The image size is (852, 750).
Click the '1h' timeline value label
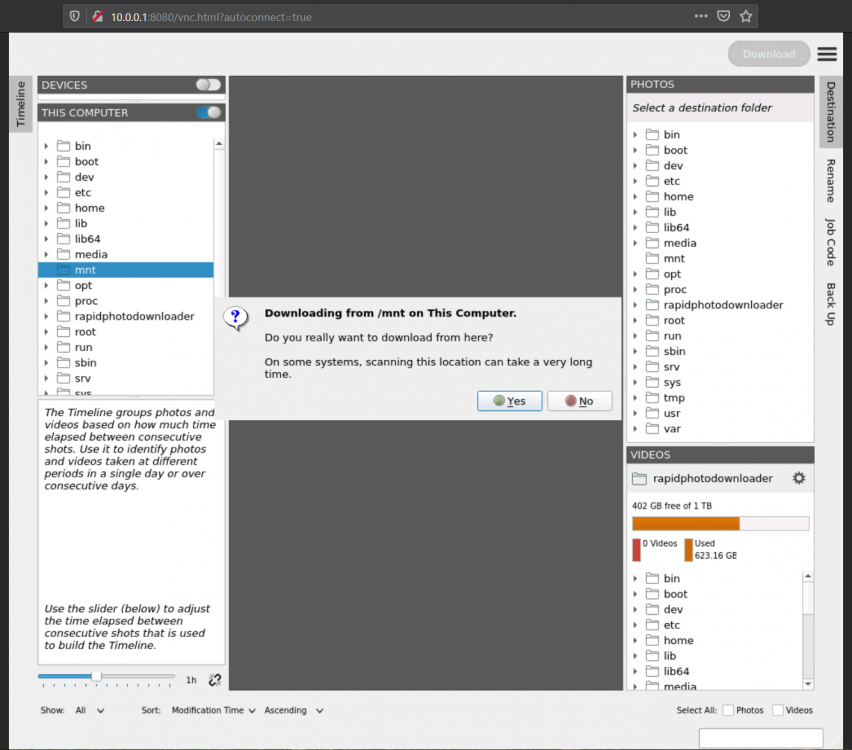[x=191, y=680]
